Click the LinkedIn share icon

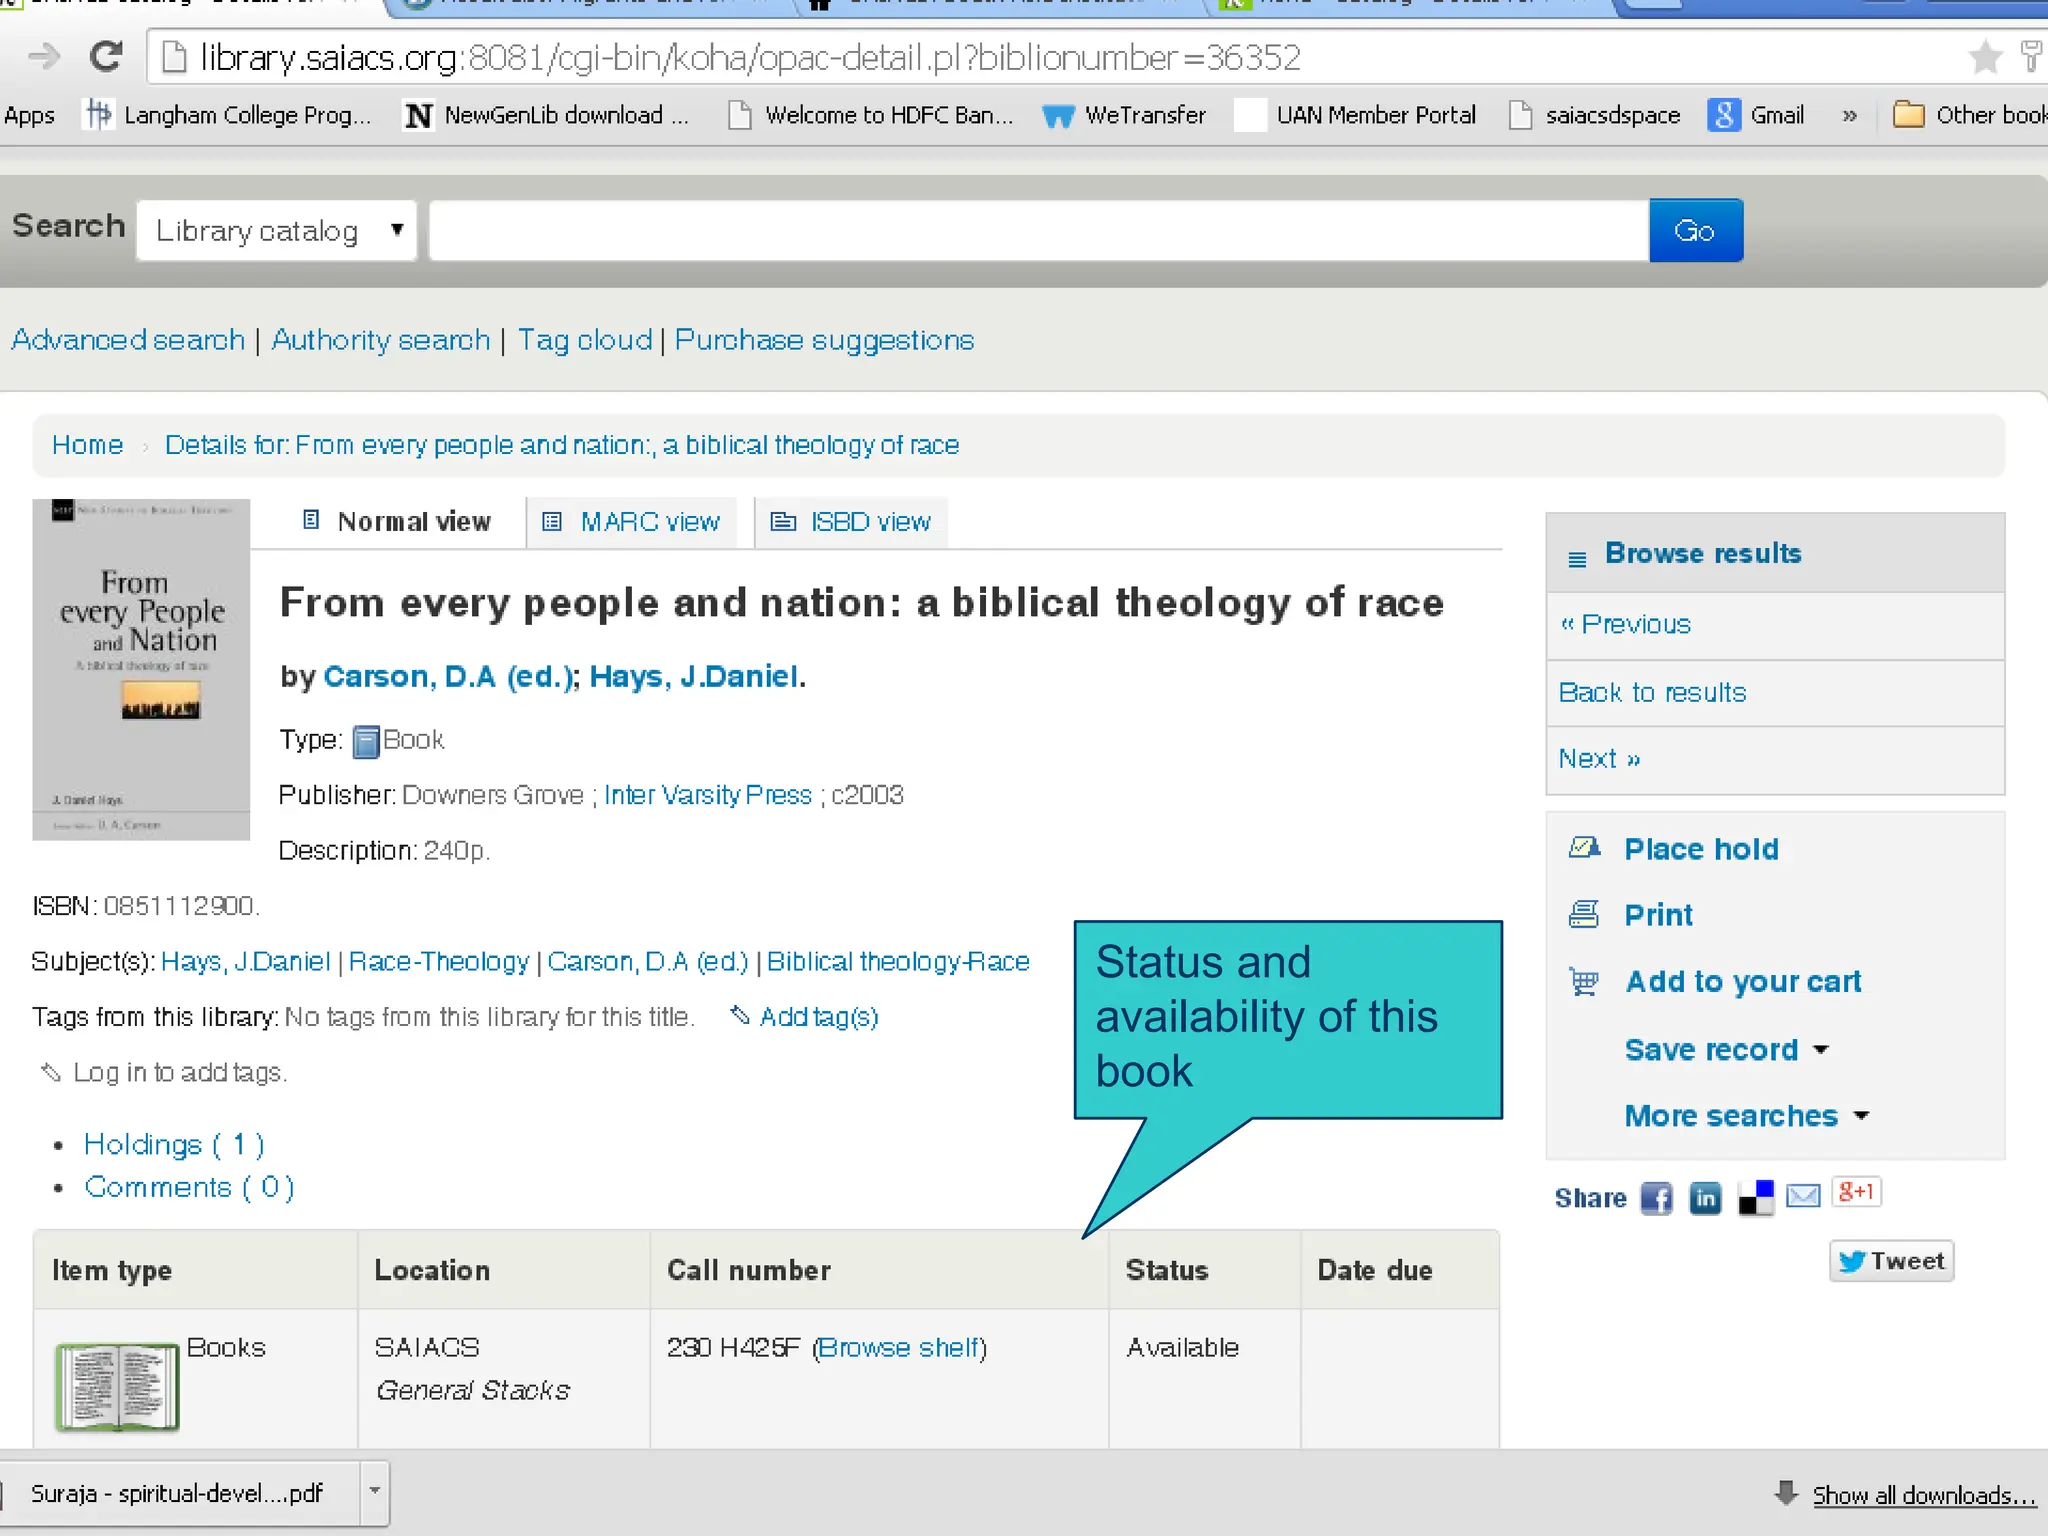pos(1705,1197)
